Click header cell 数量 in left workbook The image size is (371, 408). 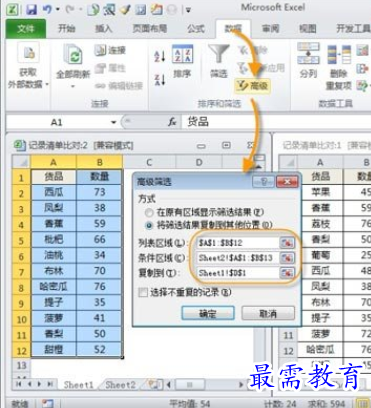(99, 177)
